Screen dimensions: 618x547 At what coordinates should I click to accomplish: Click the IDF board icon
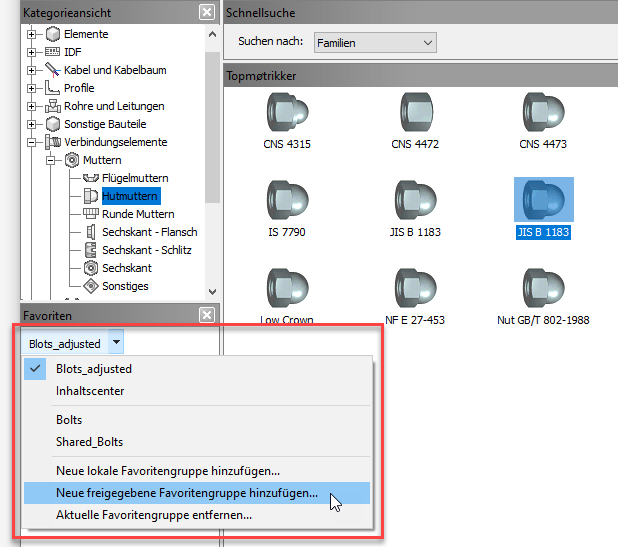52,52
